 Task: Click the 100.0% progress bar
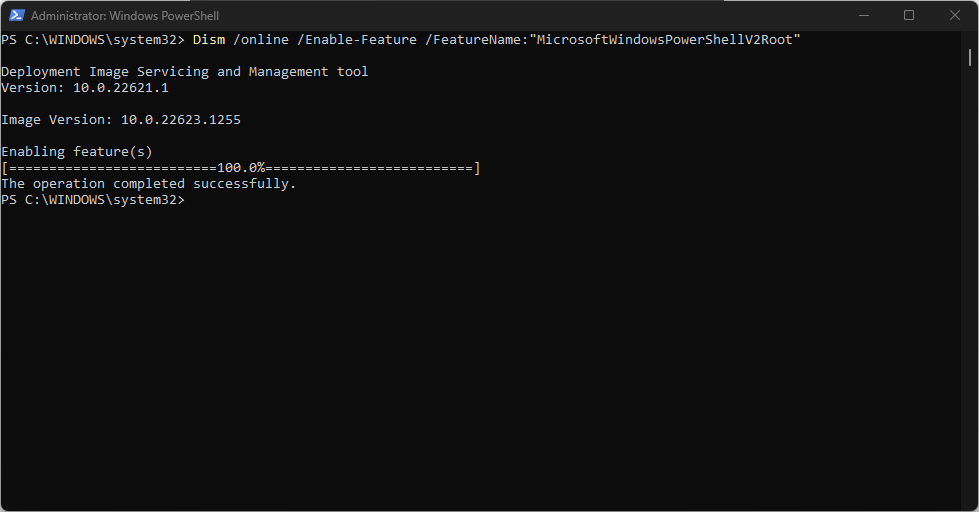pyautogui.click(x=241, y=168)
